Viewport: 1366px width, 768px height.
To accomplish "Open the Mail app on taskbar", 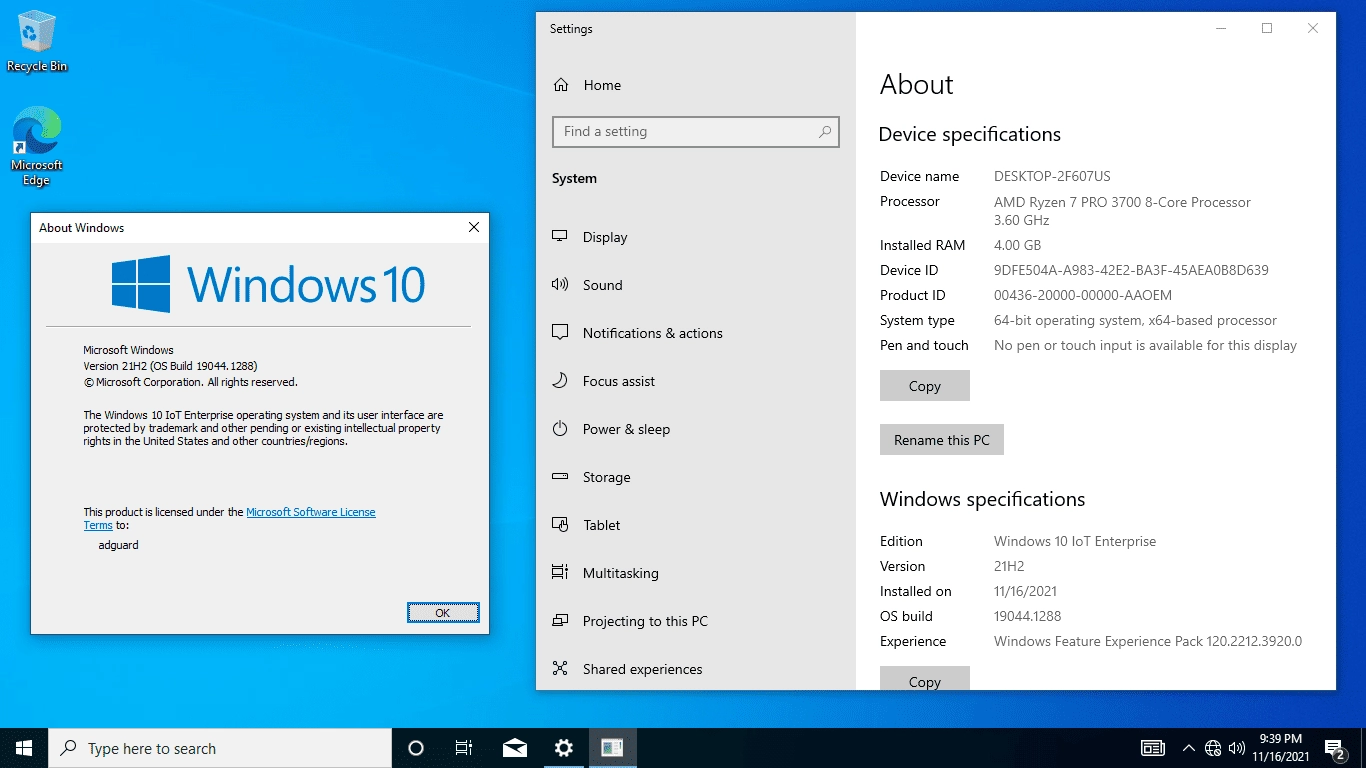I will click(515, 748).
